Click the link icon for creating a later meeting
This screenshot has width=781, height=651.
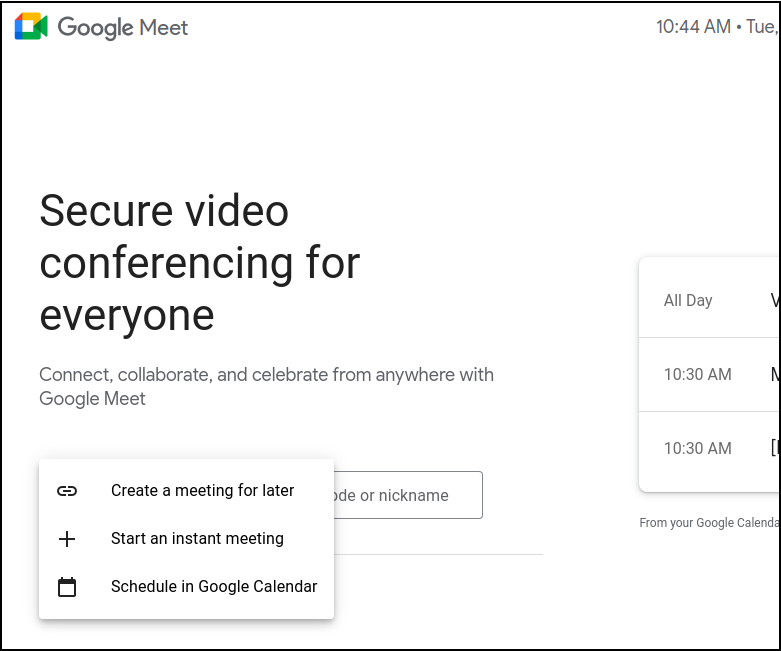(x=67, y=491)
